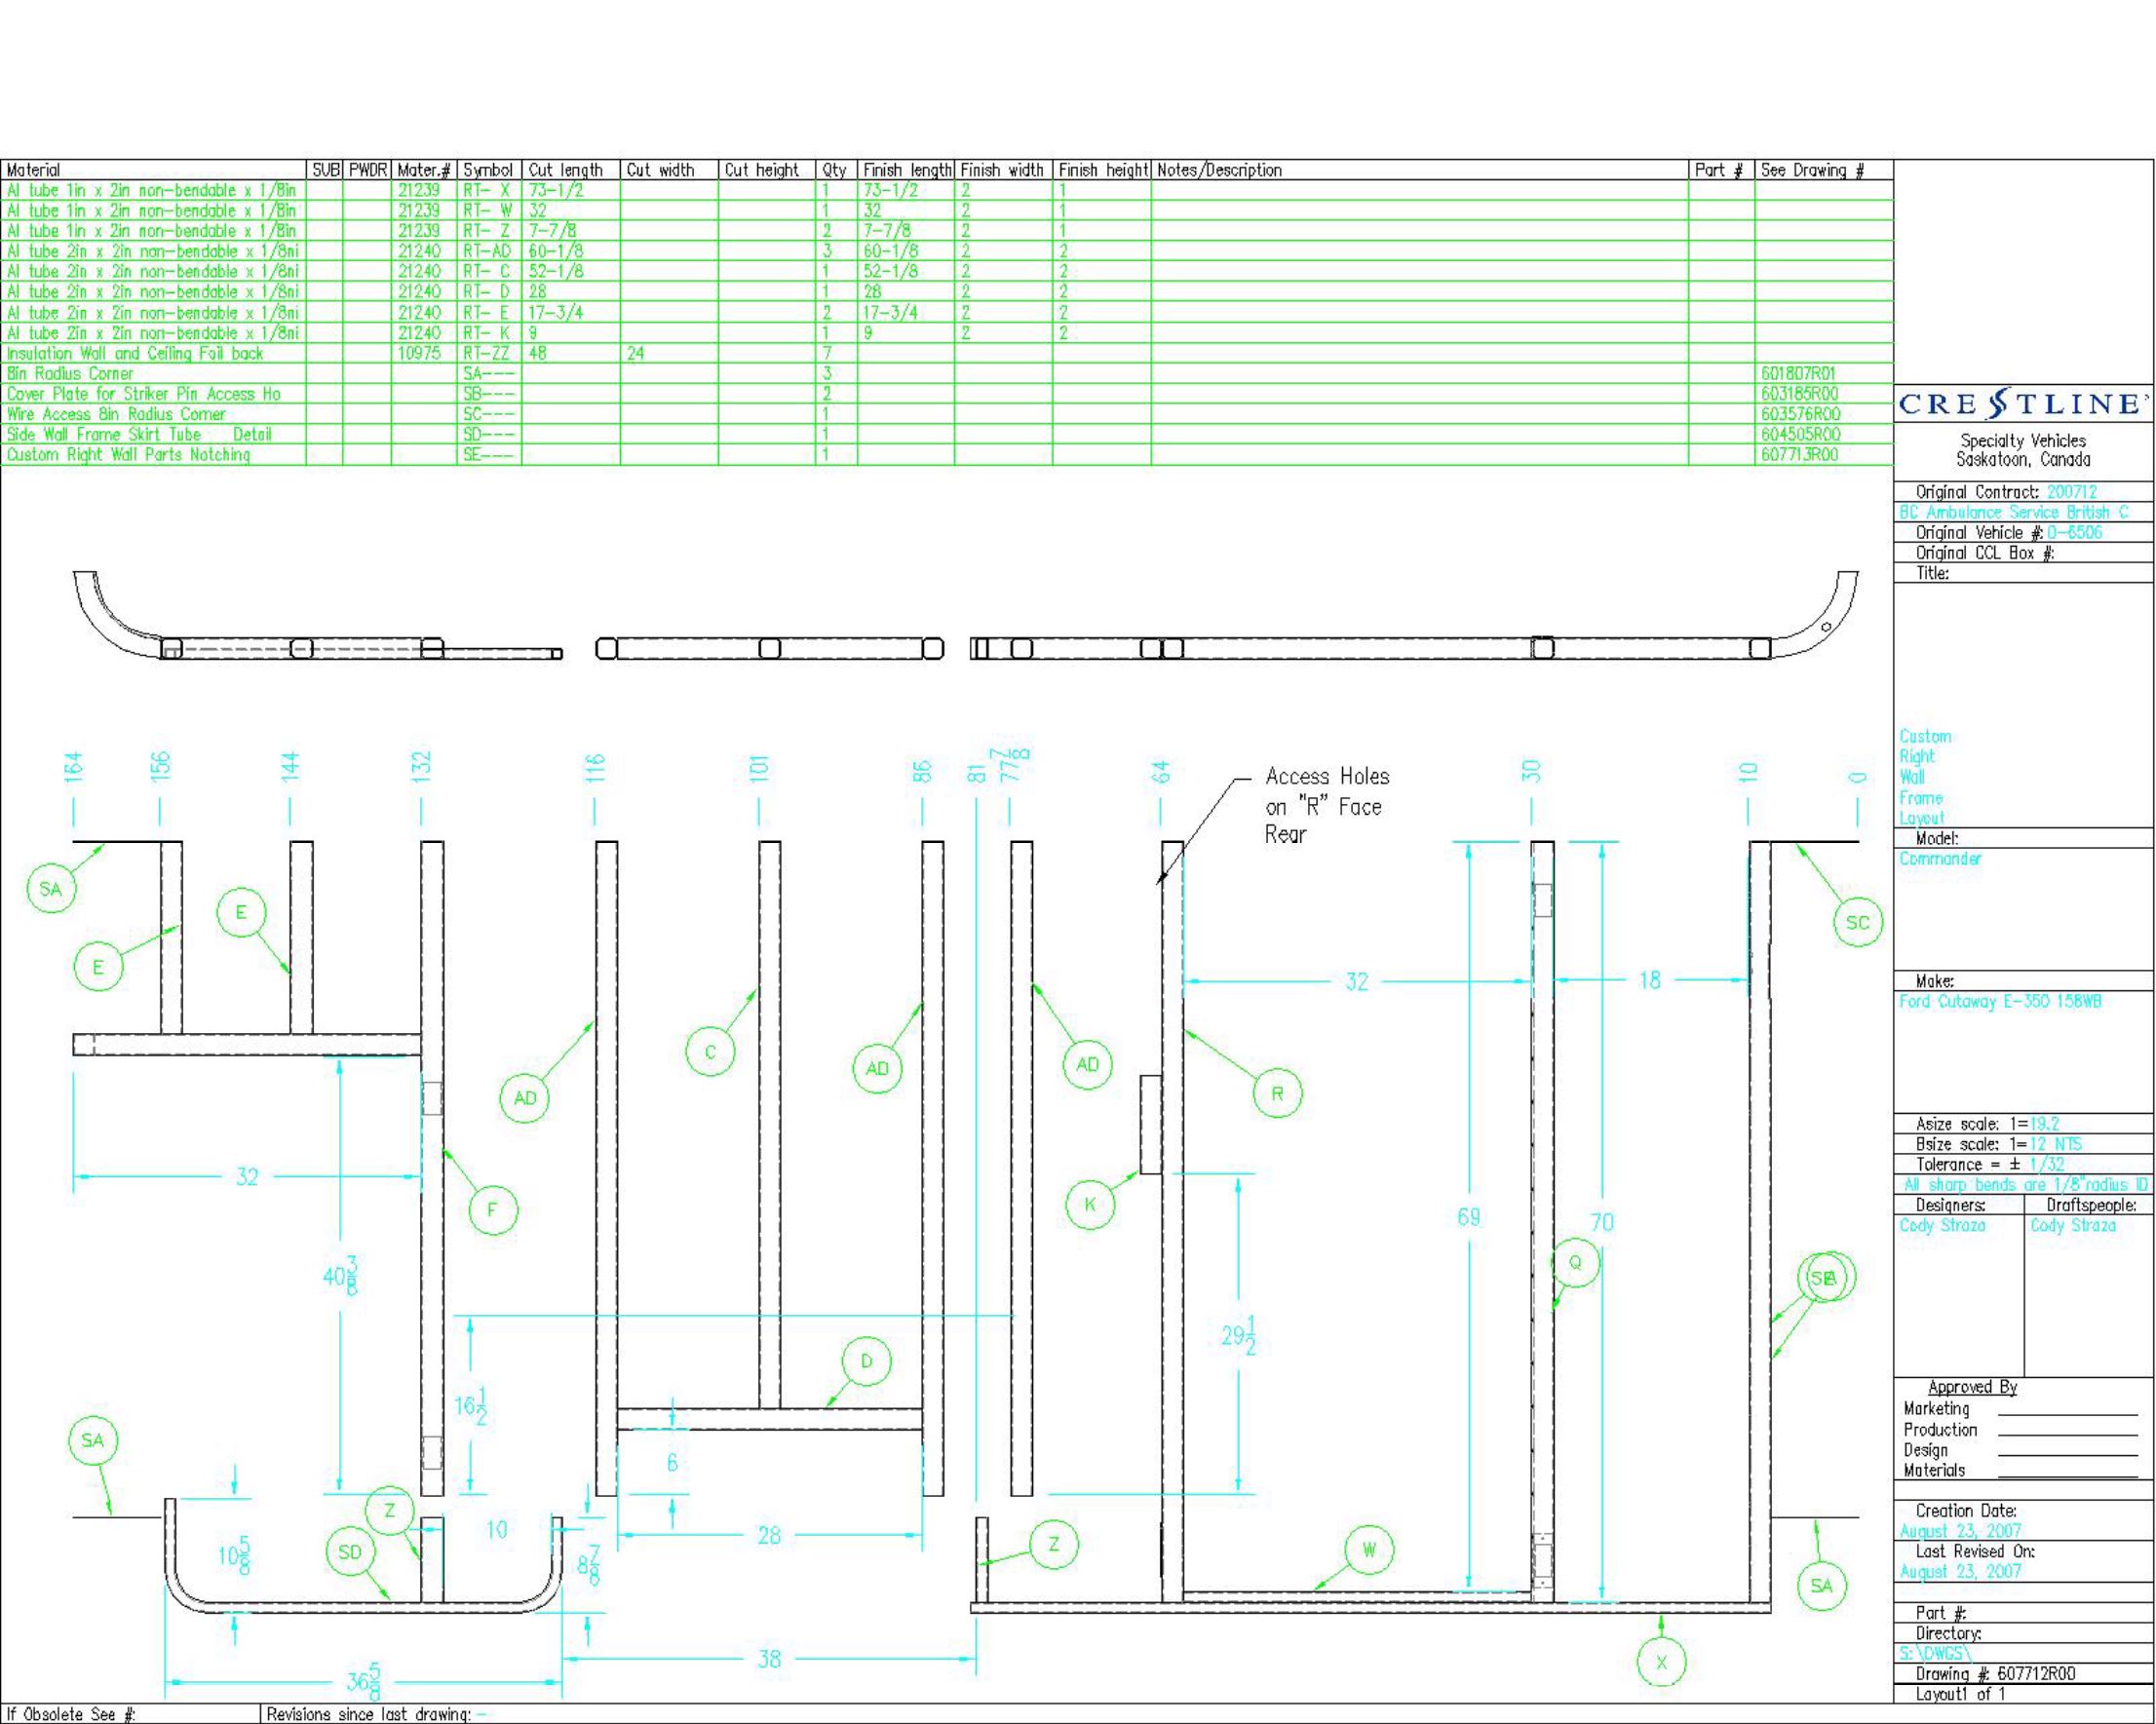
Task: Click drawing reference 604505R00
Action: [x=1799, y=434]
